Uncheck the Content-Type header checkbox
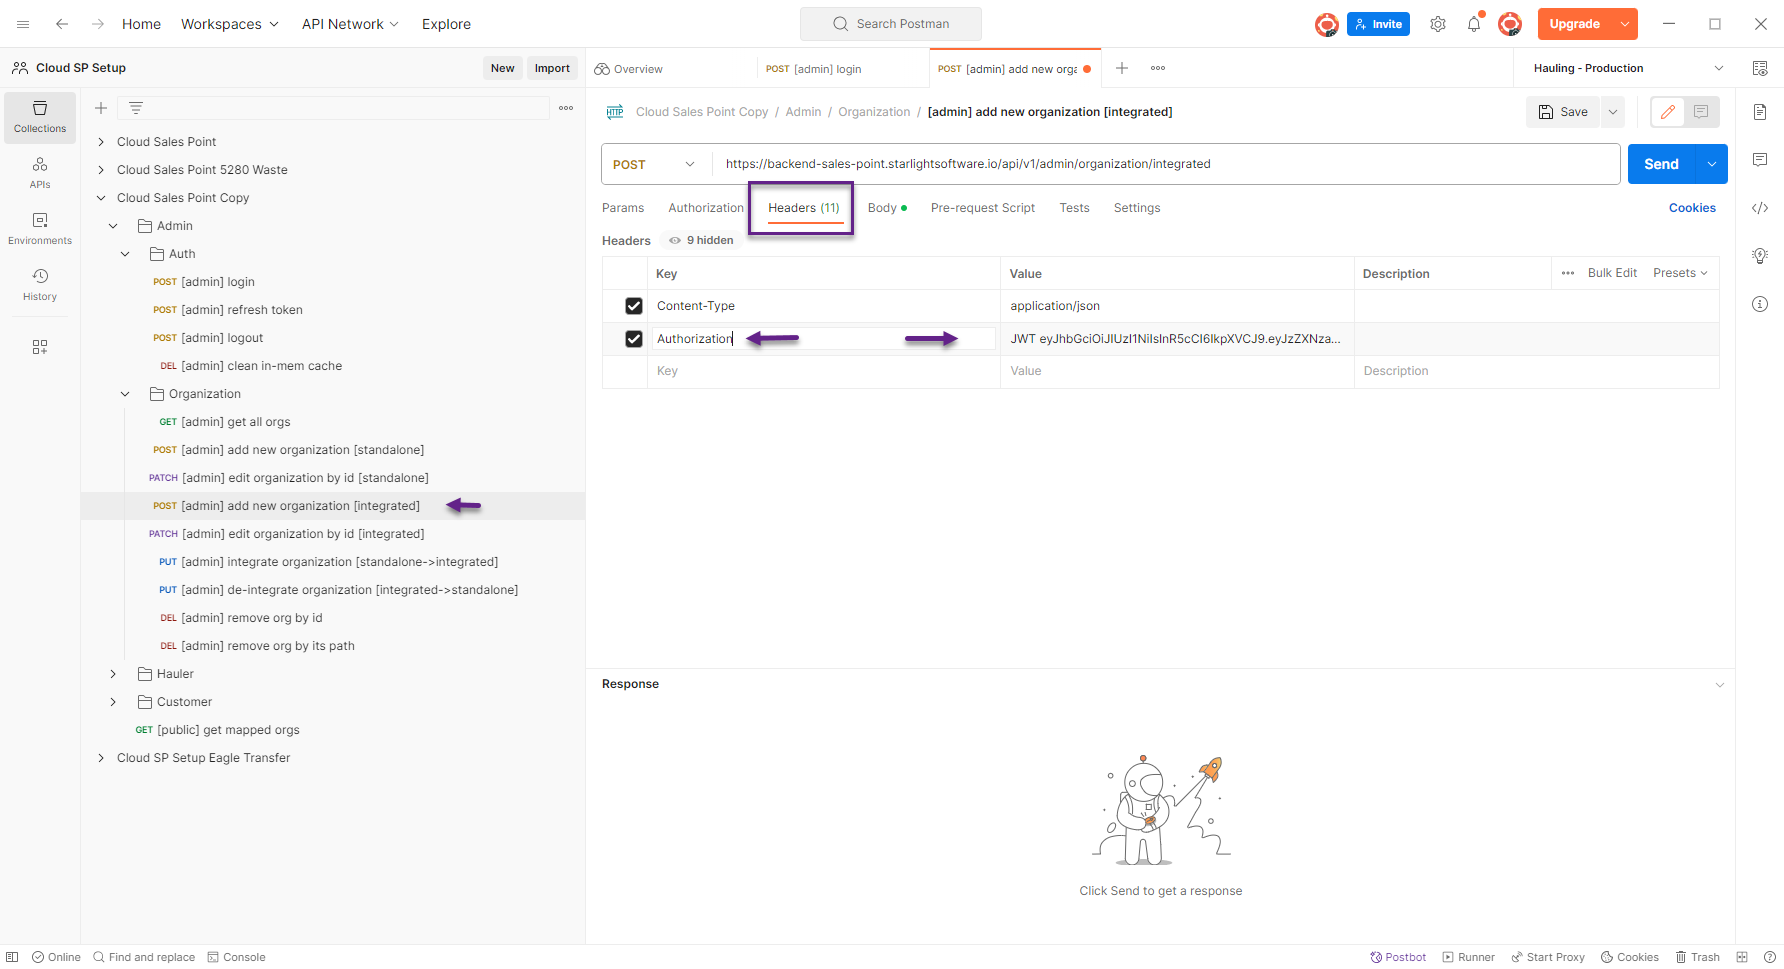The width and height of the screenshot is (1784, 969). click(634, 306)
